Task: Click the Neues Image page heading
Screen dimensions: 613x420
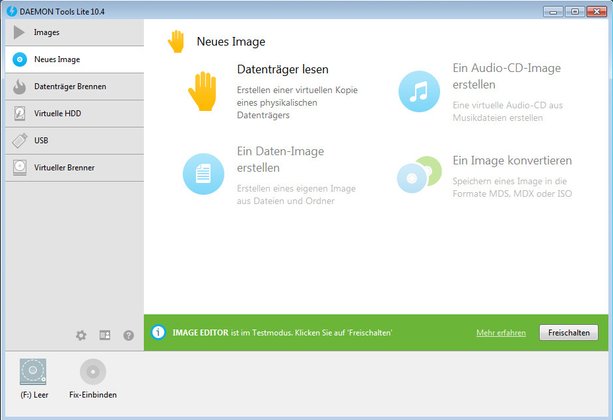Action: click(x=231, y=42)
